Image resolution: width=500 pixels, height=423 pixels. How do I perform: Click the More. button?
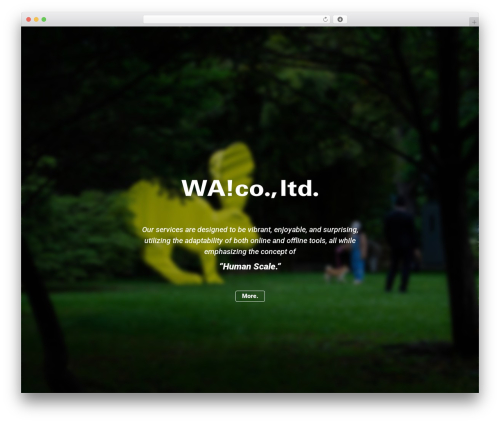[250, 296]
